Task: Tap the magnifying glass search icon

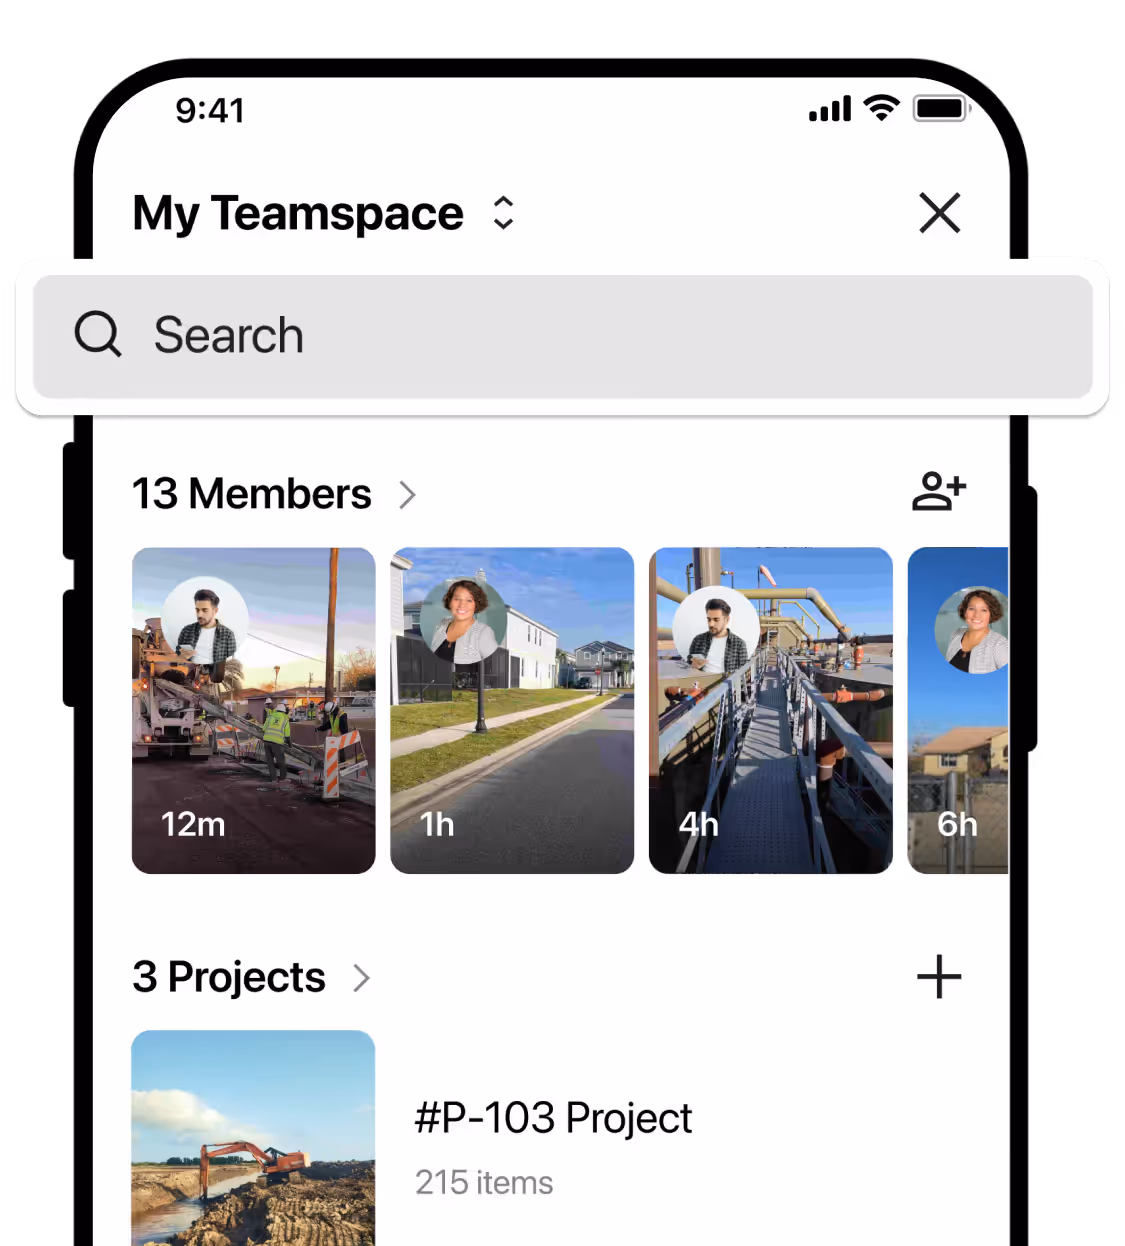Action: tap(98, 334)
